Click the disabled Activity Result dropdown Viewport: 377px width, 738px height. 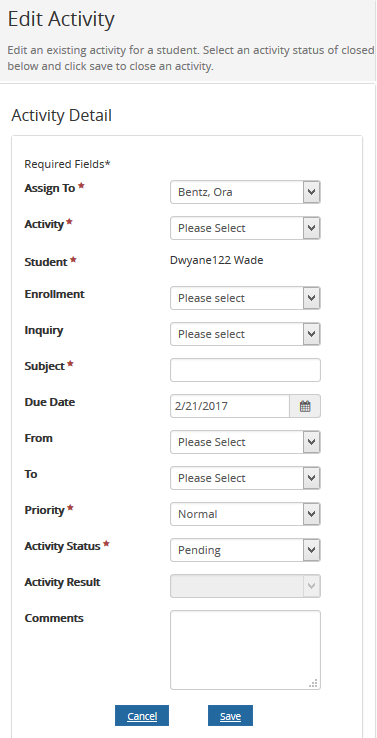(245, 586)
